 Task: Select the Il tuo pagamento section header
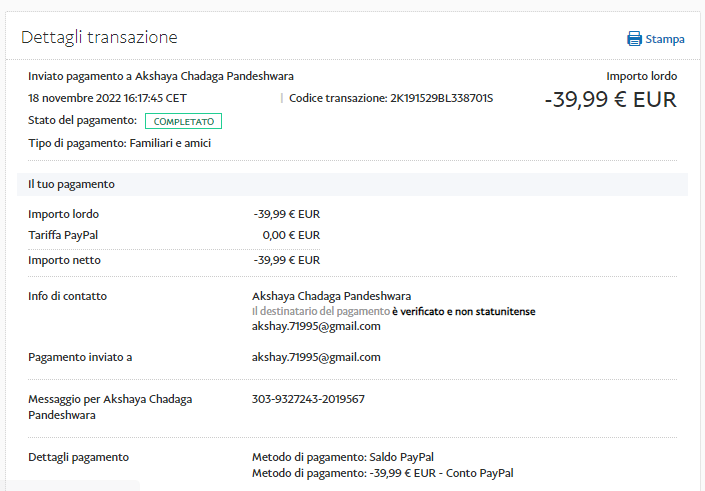coord(72,184)
